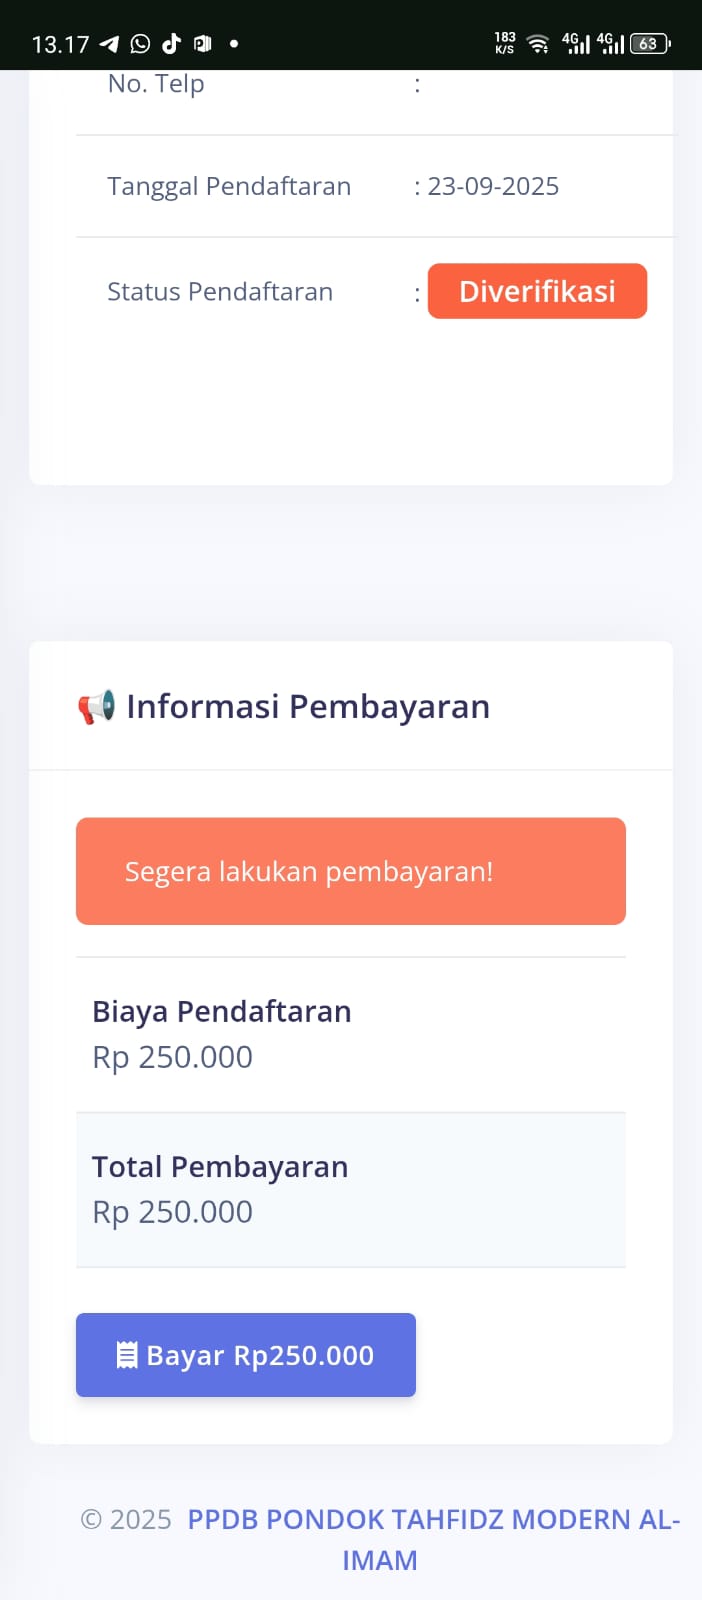Tap the Total Pembayaran row

(x=350, y=1189)
